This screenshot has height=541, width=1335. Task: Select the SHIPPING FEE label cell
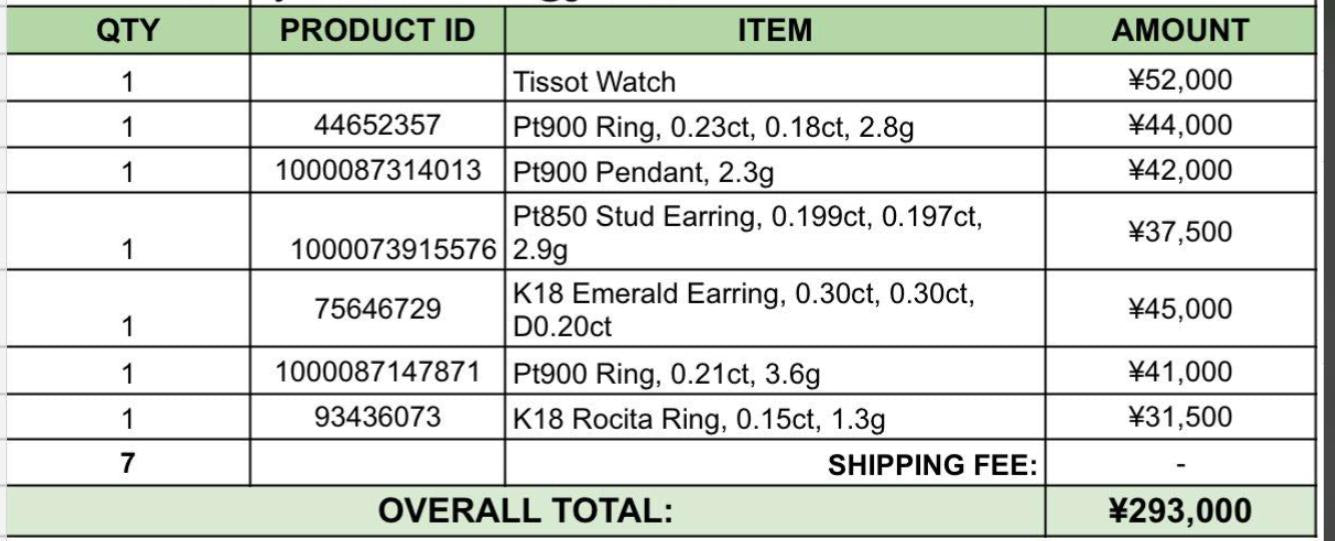point(932,465)
